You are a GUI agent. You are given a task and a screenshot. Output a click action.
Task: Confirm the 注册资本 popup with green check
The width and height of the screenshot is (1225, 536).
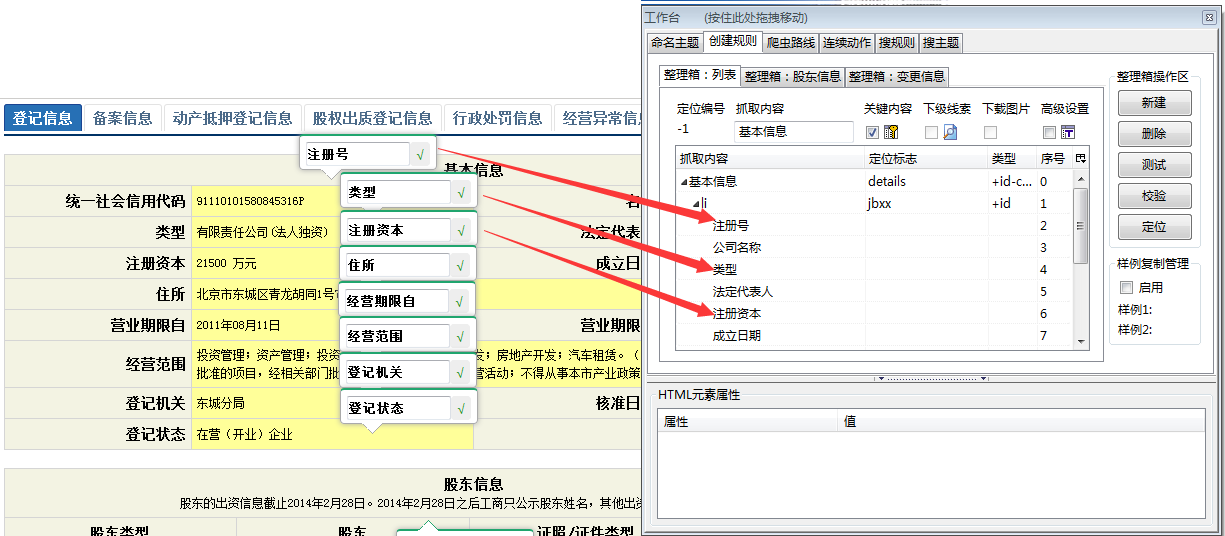tap(461, 230)
